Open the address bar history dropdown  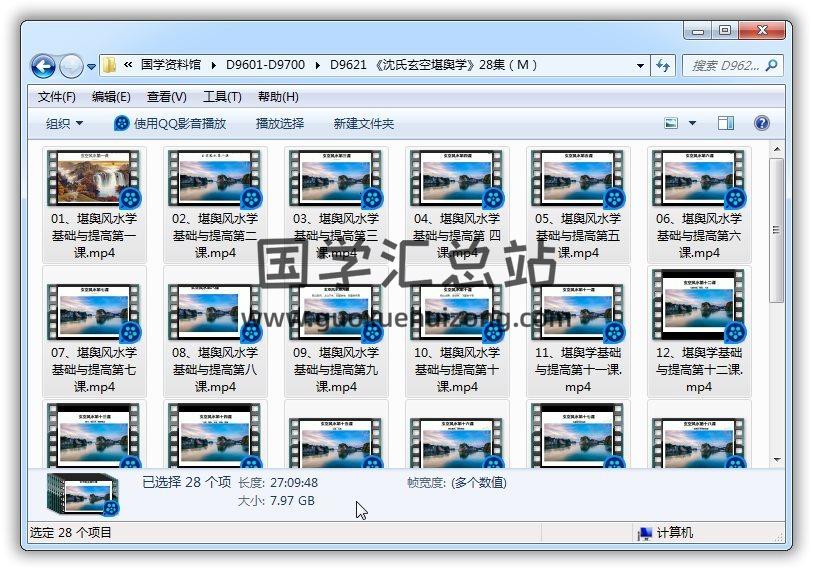(640, 65)
